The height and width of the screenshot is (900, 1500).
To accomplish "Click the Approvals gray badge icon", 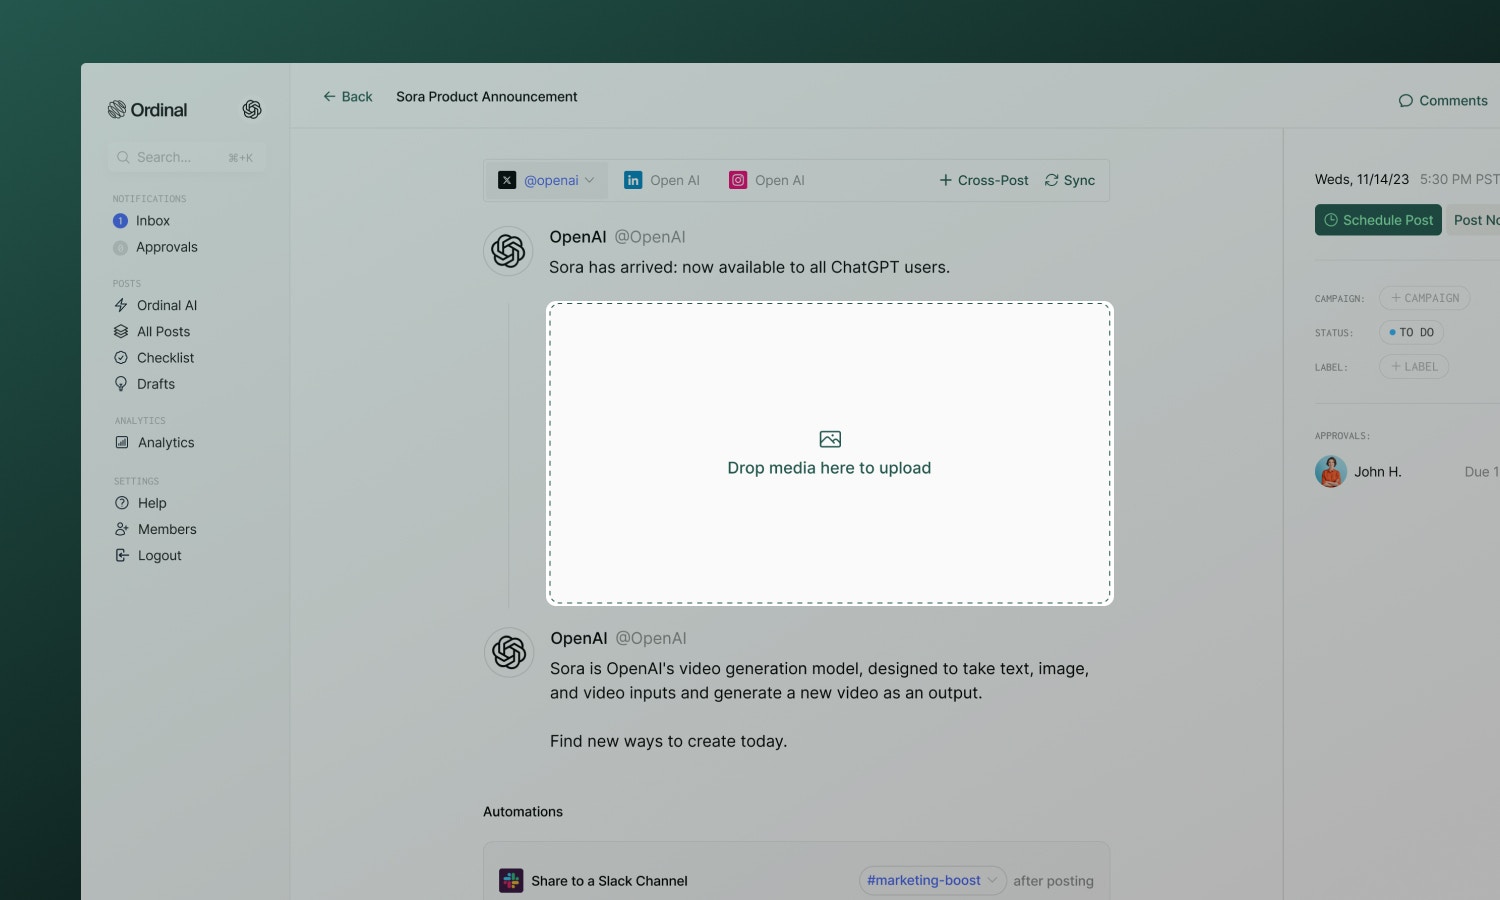I will (120, 248).
